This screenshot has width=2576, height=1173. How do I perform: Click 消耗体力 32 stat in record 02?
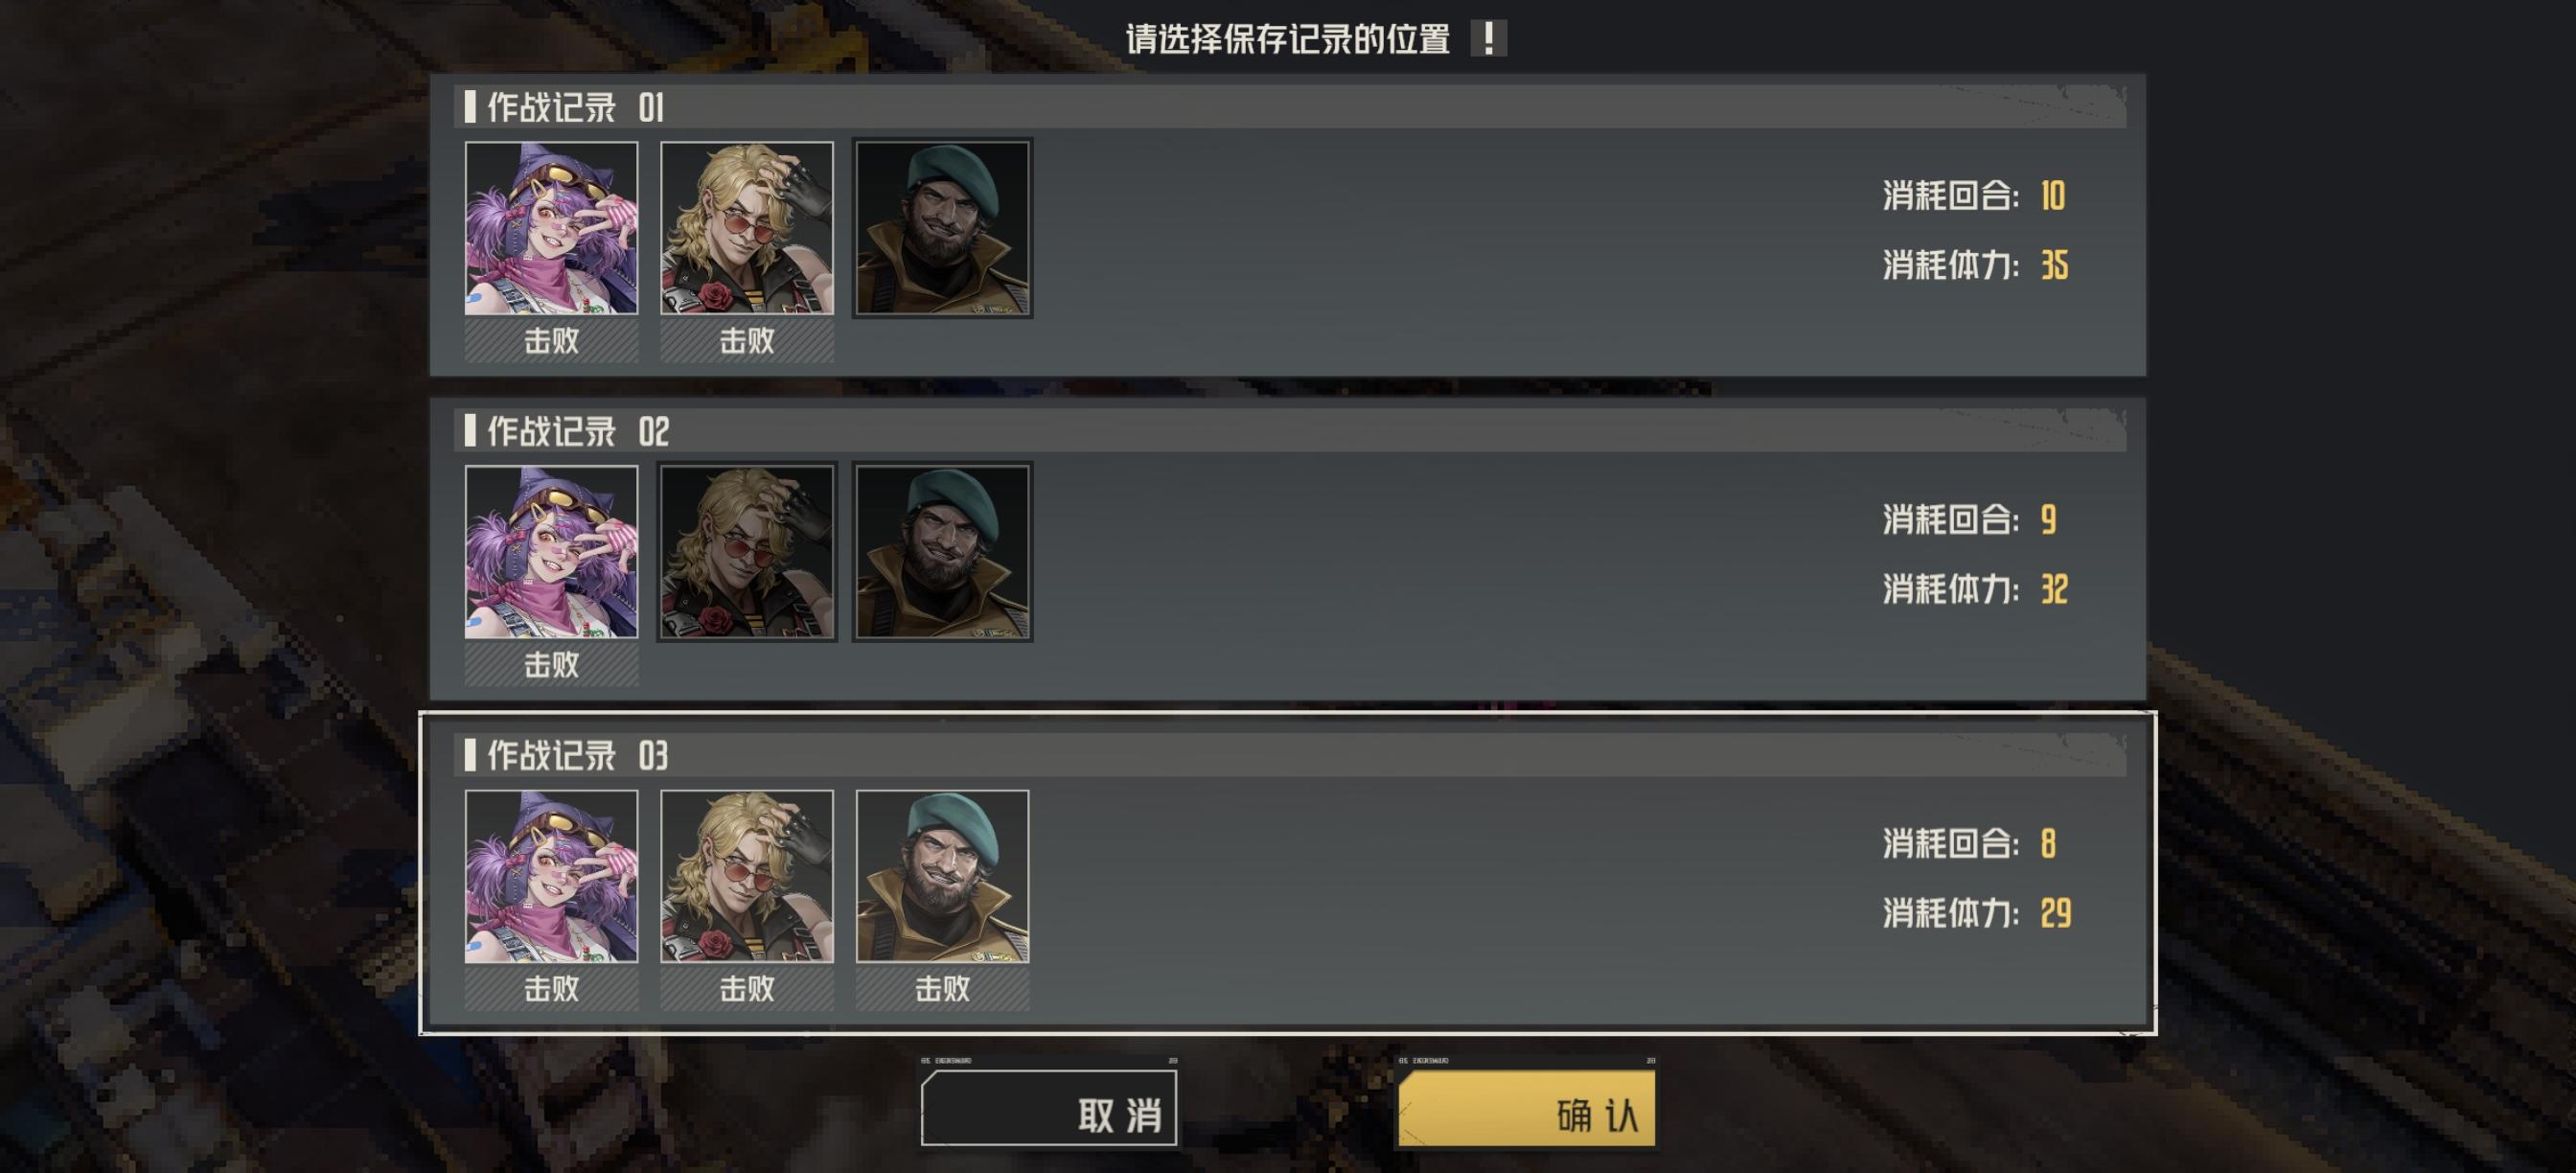tap(1975, 590)
